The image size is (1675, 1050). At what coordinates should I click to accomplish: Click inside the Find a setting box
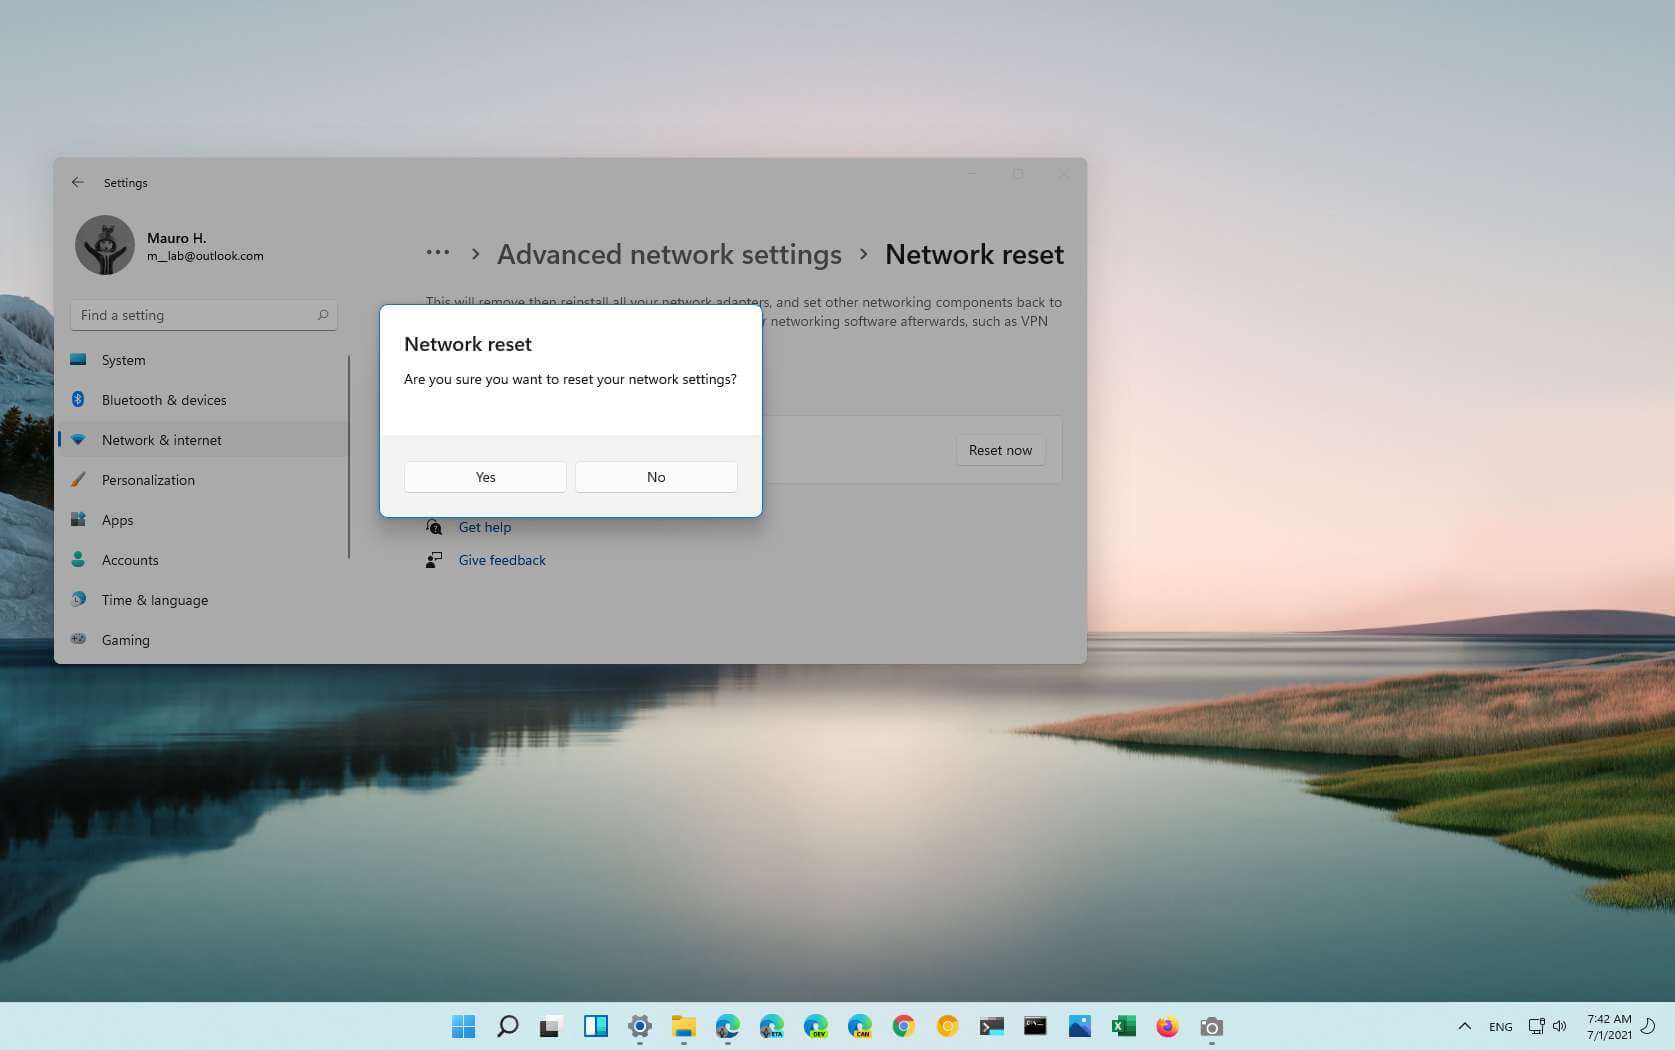(x=204, y=315)
